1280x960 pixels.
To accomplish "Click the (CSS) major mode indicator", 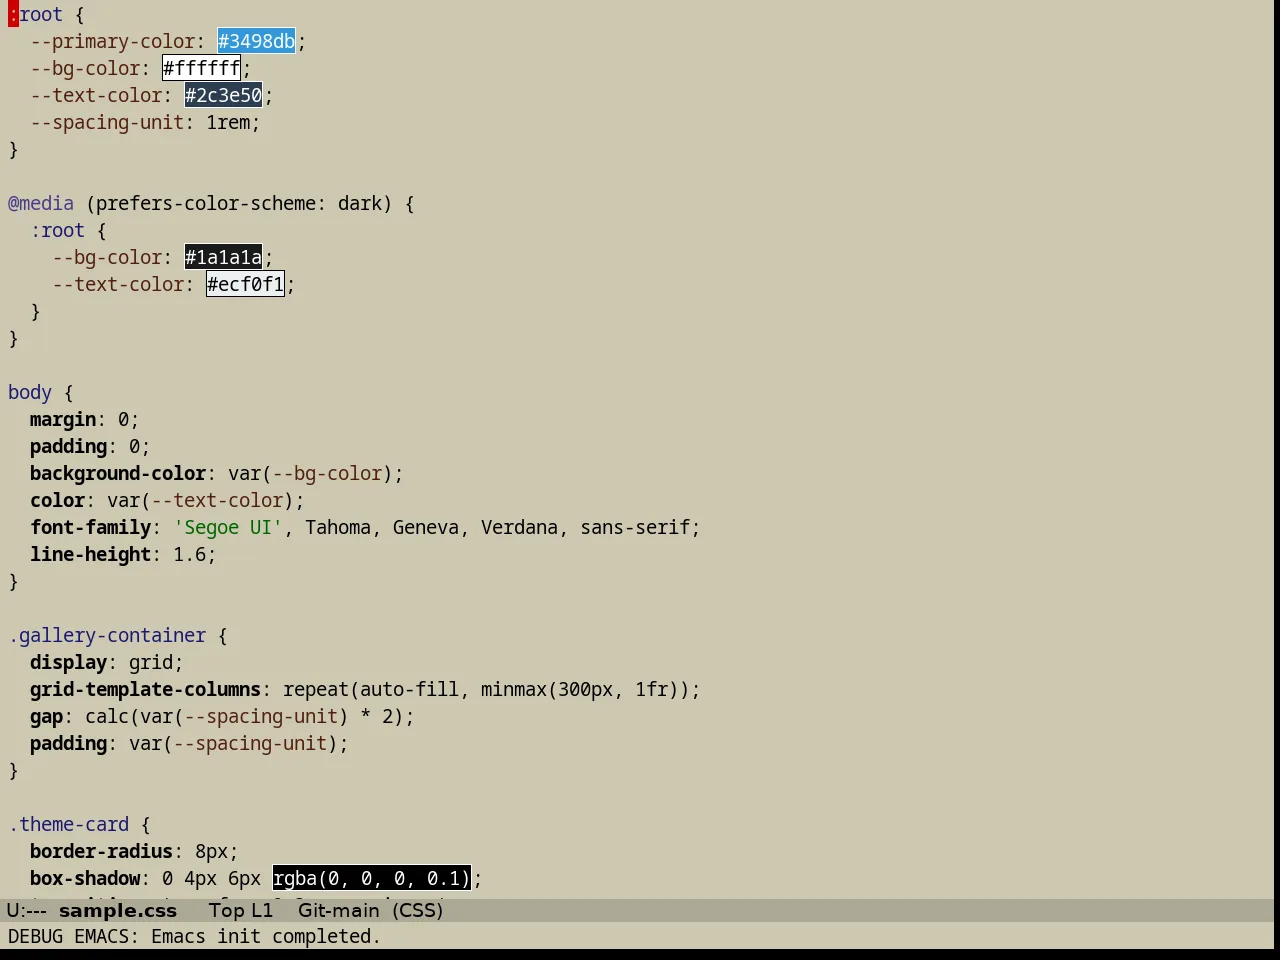I will point(418,910).
